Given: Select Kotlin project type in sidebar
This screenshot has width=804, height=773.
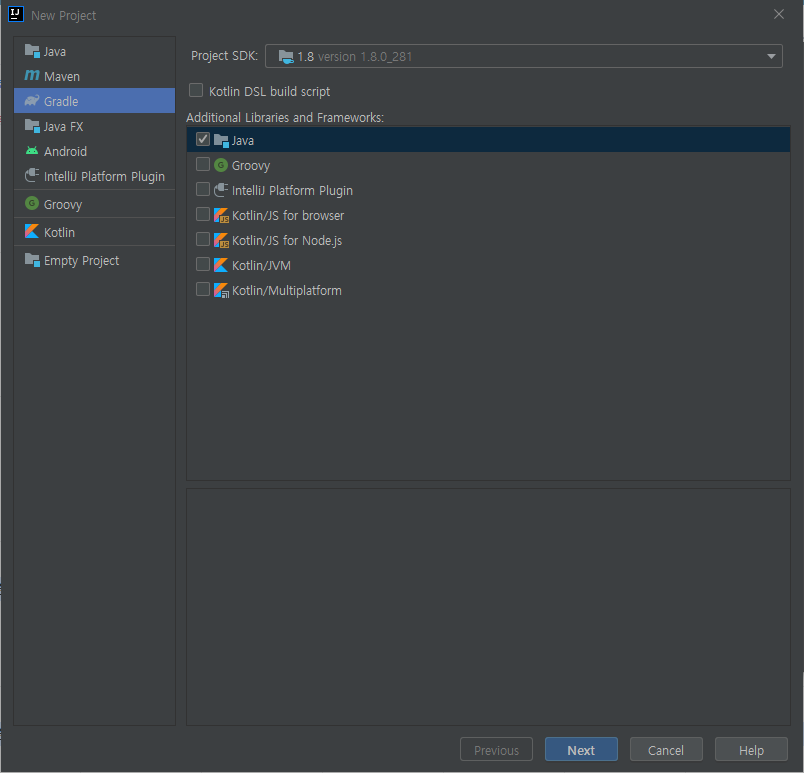Looking at the screenshot, I should (94, 232).
